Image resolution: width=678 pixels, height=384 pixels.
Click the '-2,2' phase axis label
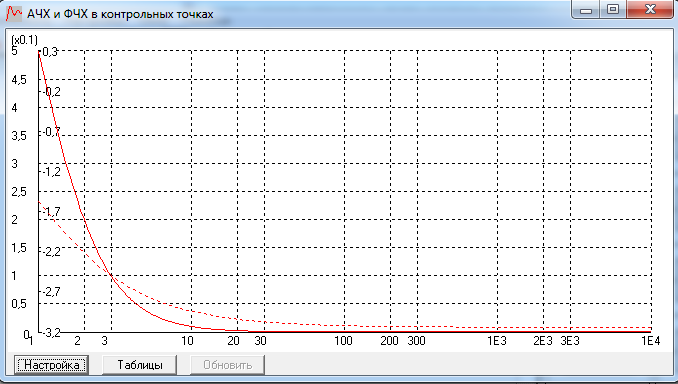(x=51, y=251)
